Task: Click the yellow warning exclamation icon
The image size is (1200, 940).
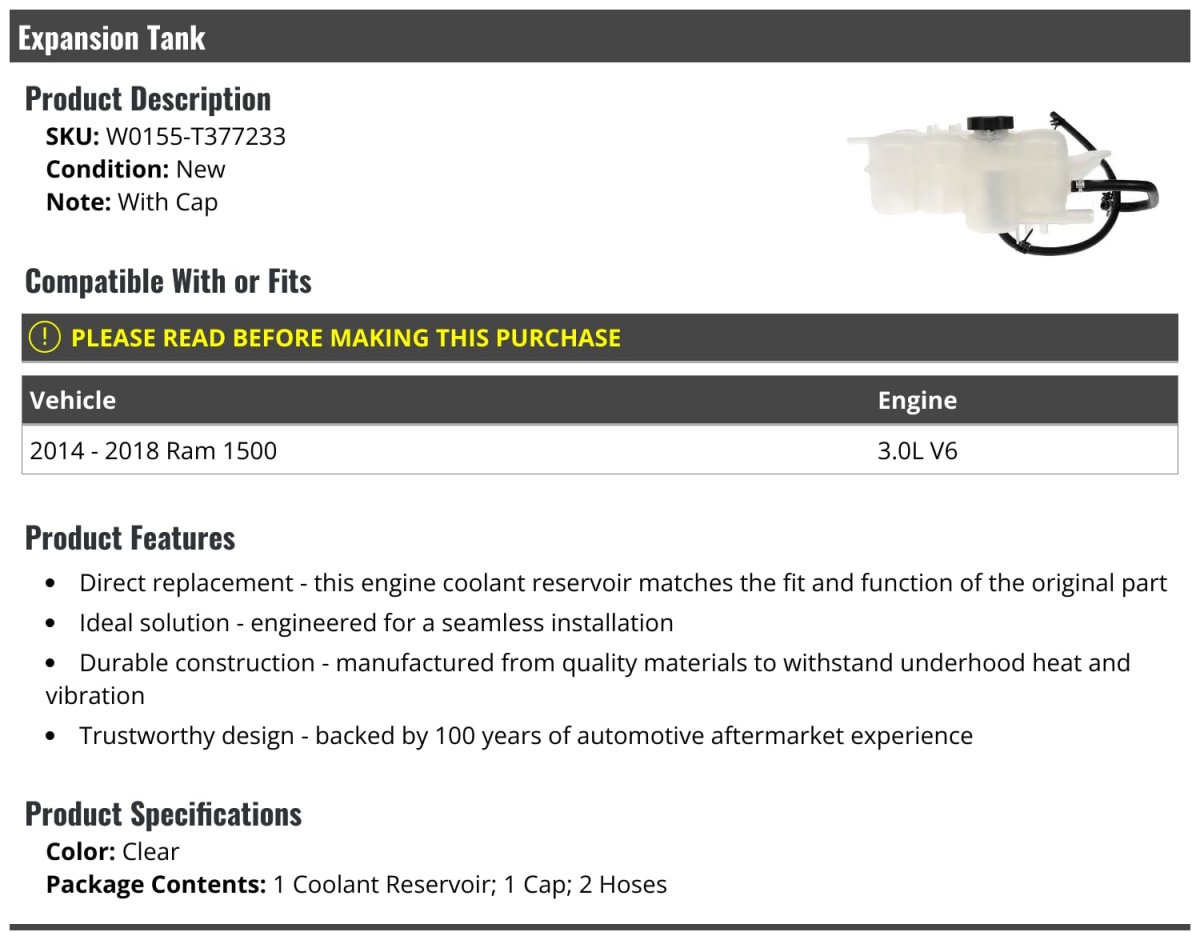Action: 45,338
